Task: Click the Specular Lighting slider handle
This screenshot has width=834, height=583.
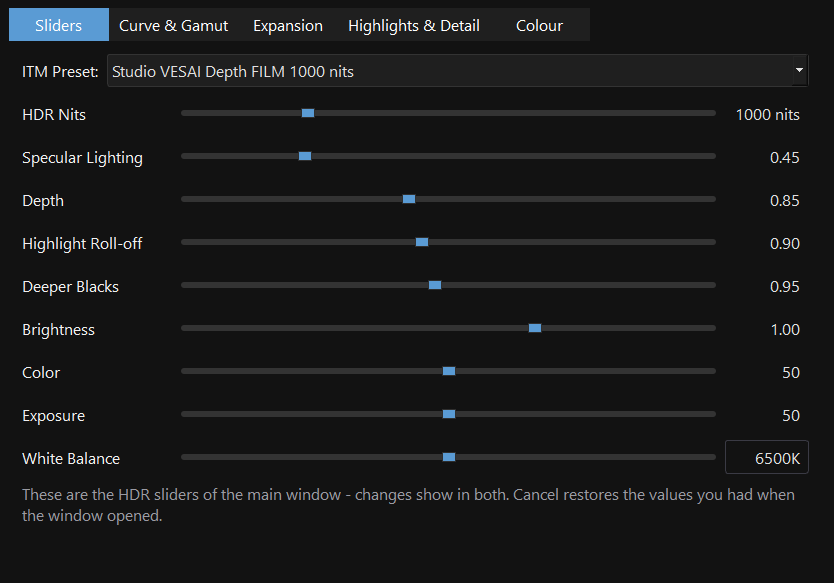Action: coord(305,156)
